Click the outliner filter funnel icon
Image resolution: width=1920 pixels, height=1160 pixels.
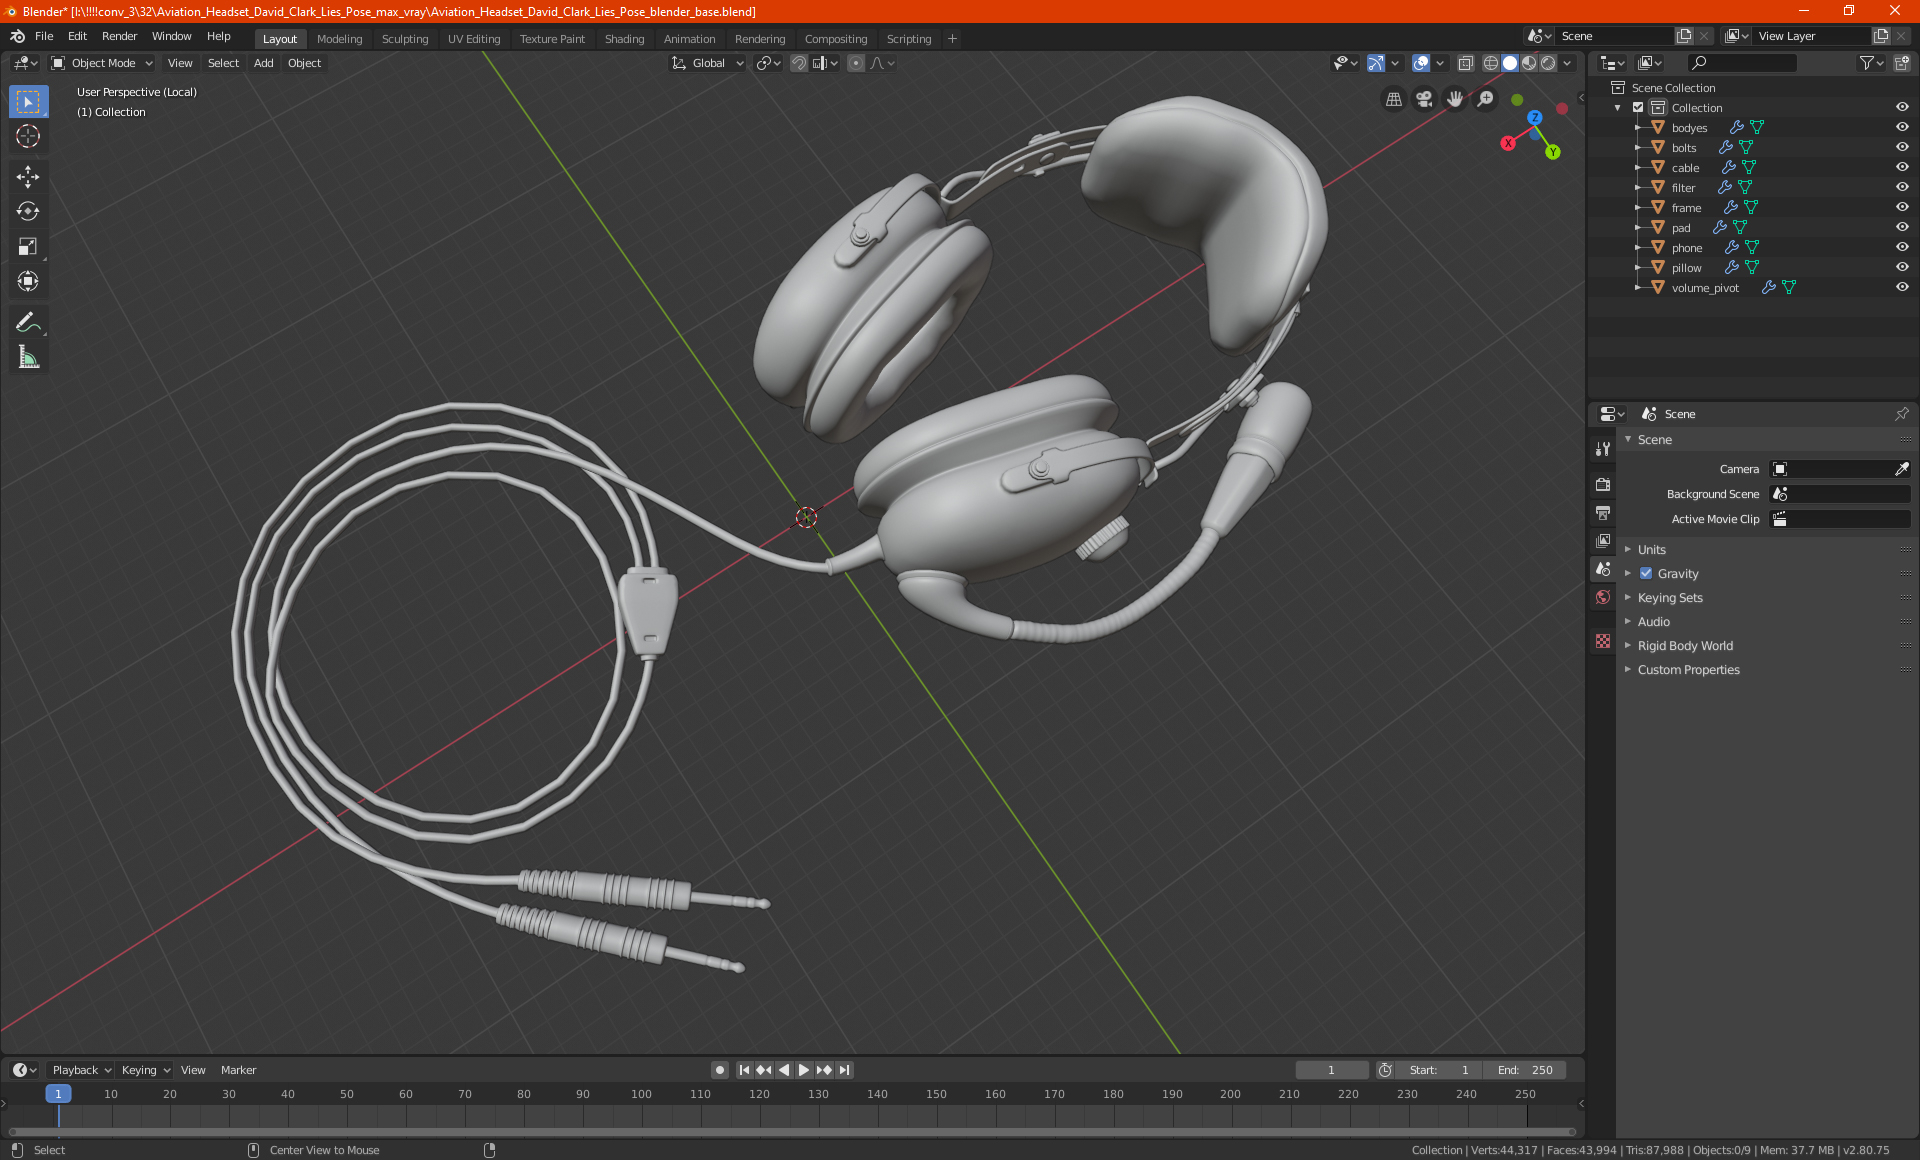point(1866,63)
